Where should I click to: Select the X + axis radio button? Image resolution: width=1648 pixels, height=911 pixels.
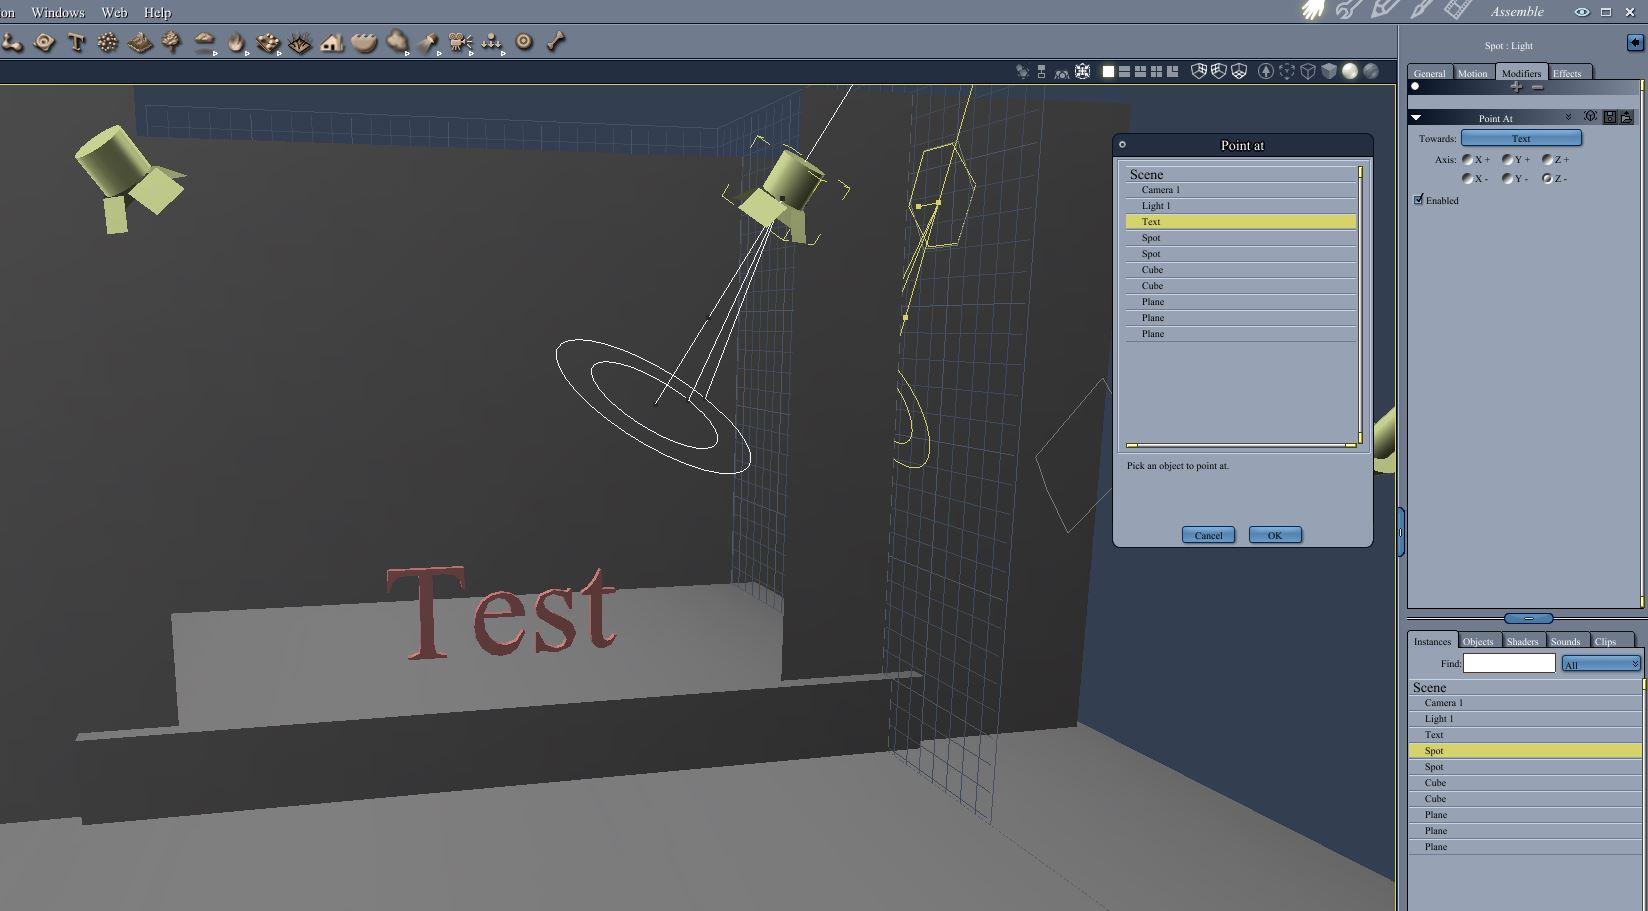click(1468, 160)
